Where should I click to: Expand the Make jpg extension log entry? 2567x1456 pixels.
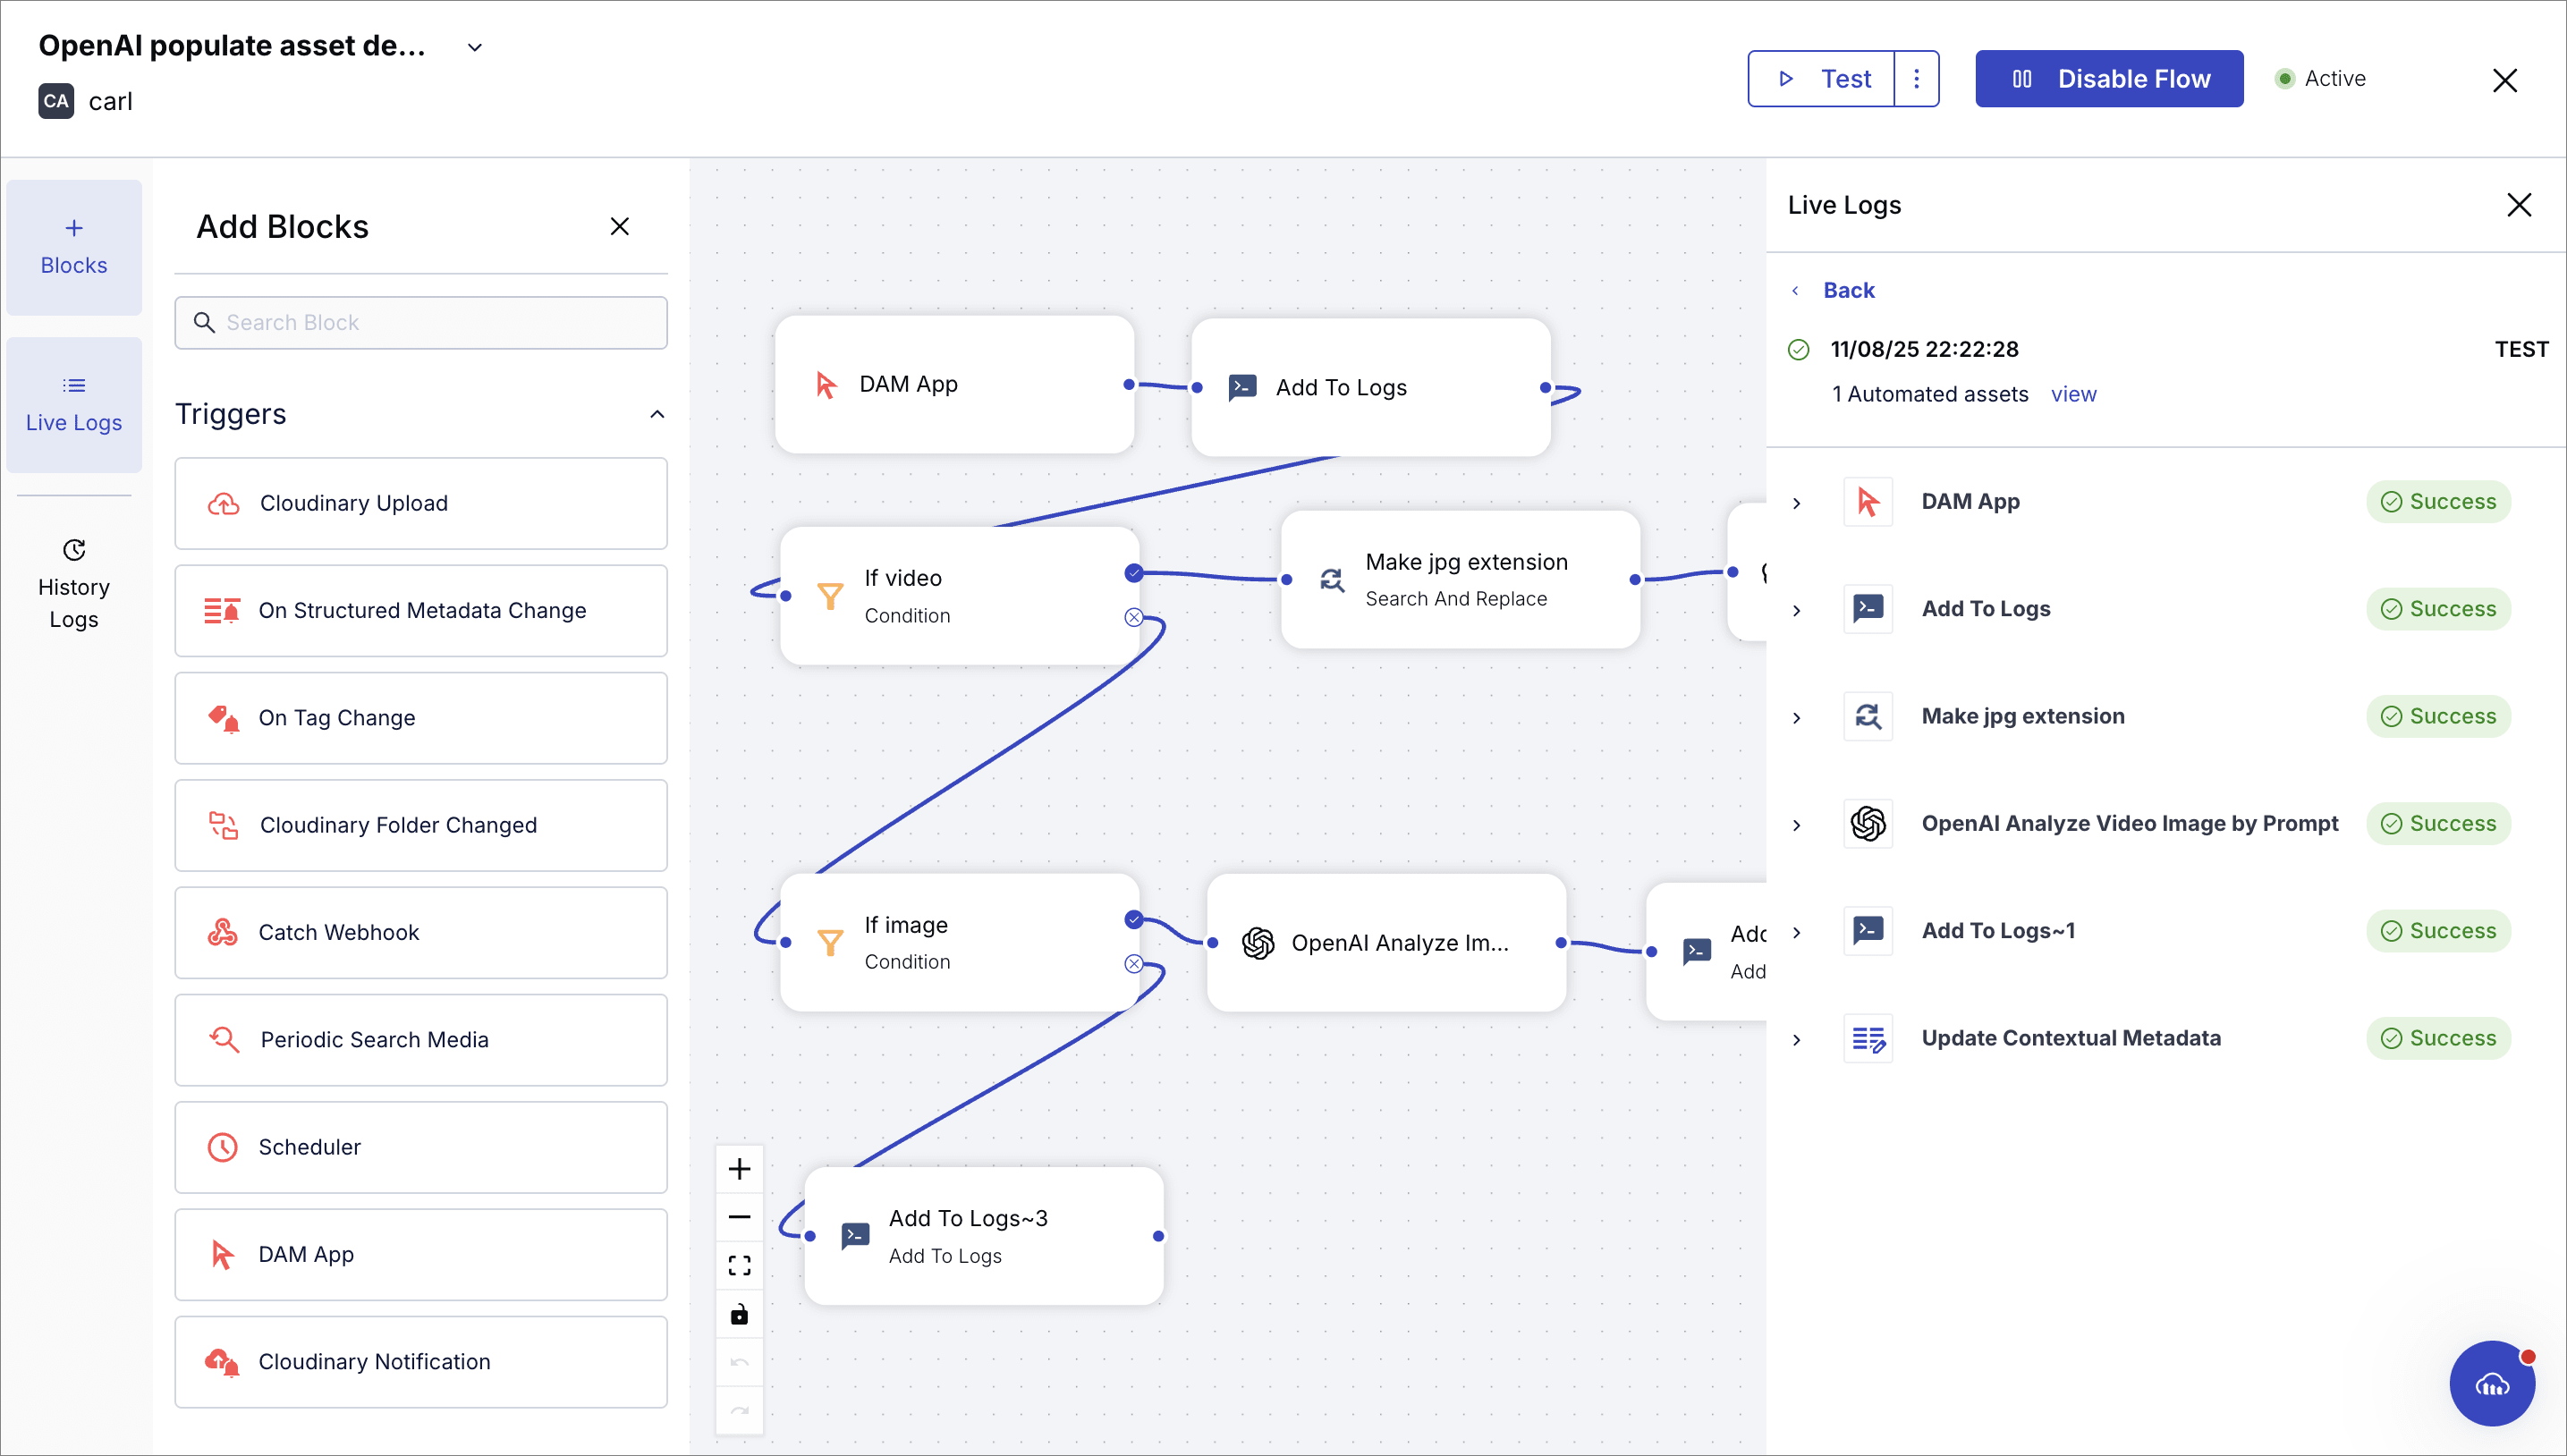tap(1797, 718)
